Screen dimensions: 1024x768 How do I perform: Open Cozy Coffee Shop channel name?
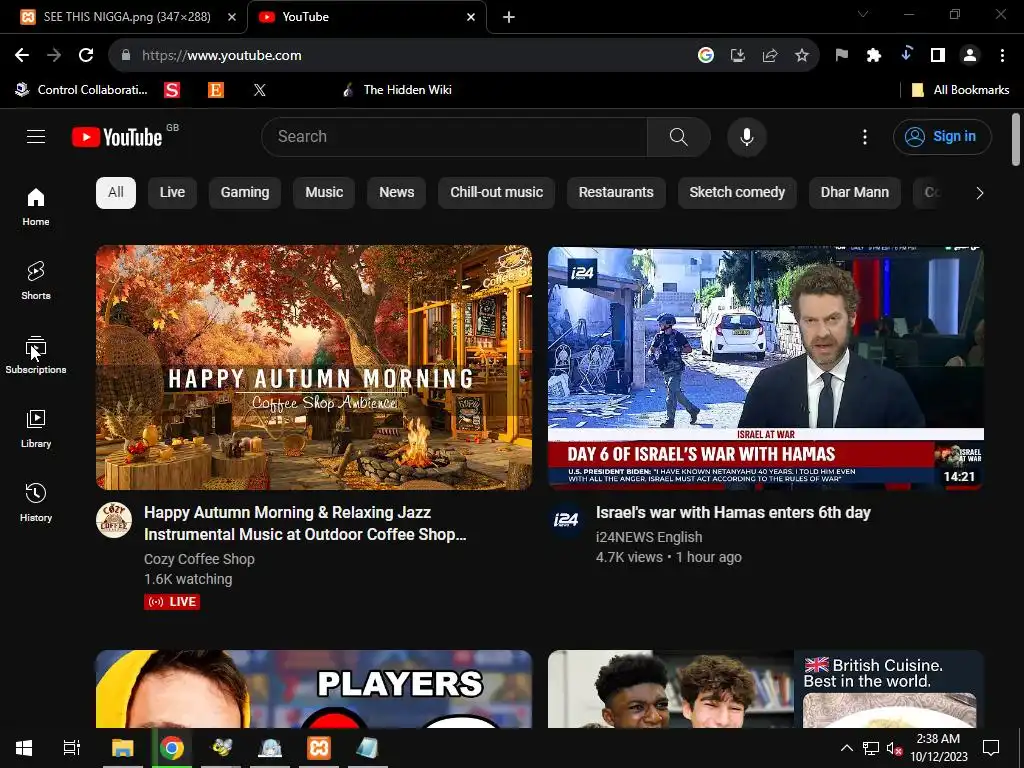click(x=199, y=559)
